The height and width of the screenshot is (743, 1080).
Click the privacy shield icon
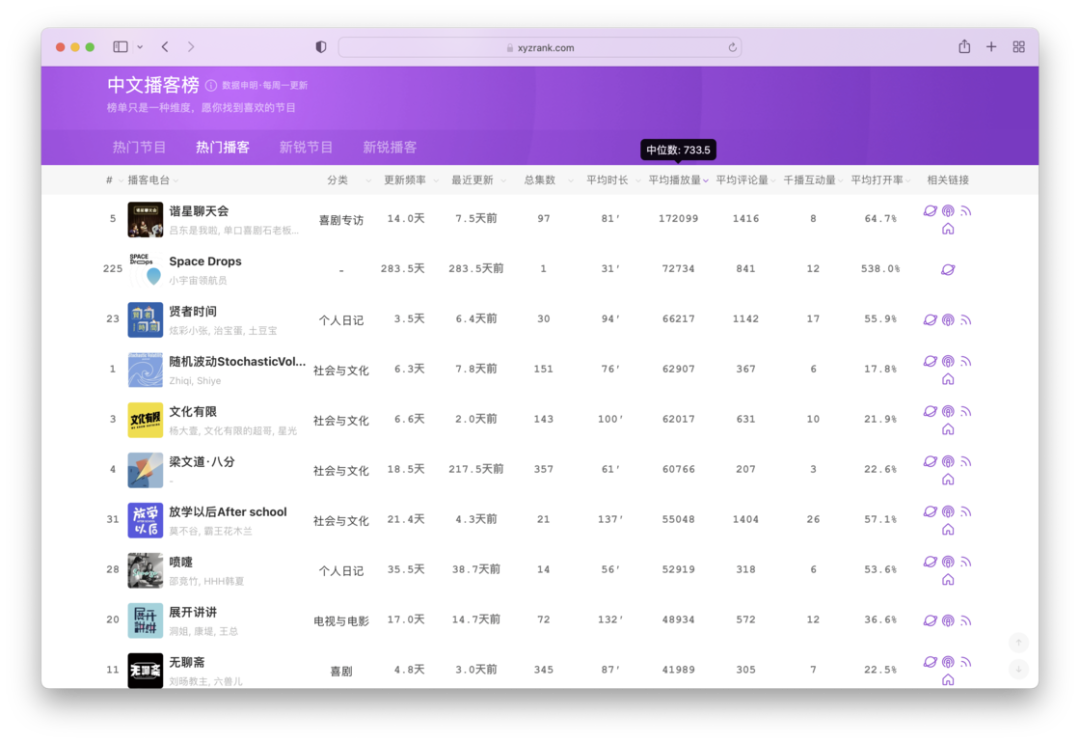click(x=321, y=47)
